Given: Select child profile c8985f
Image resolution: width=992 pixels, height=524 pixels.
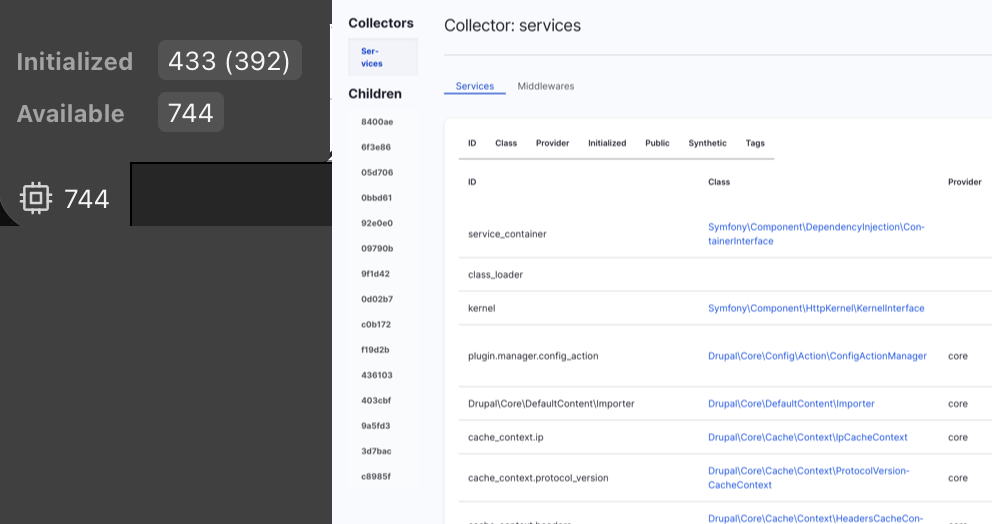Looking at the screenshot, I should 376,476.
